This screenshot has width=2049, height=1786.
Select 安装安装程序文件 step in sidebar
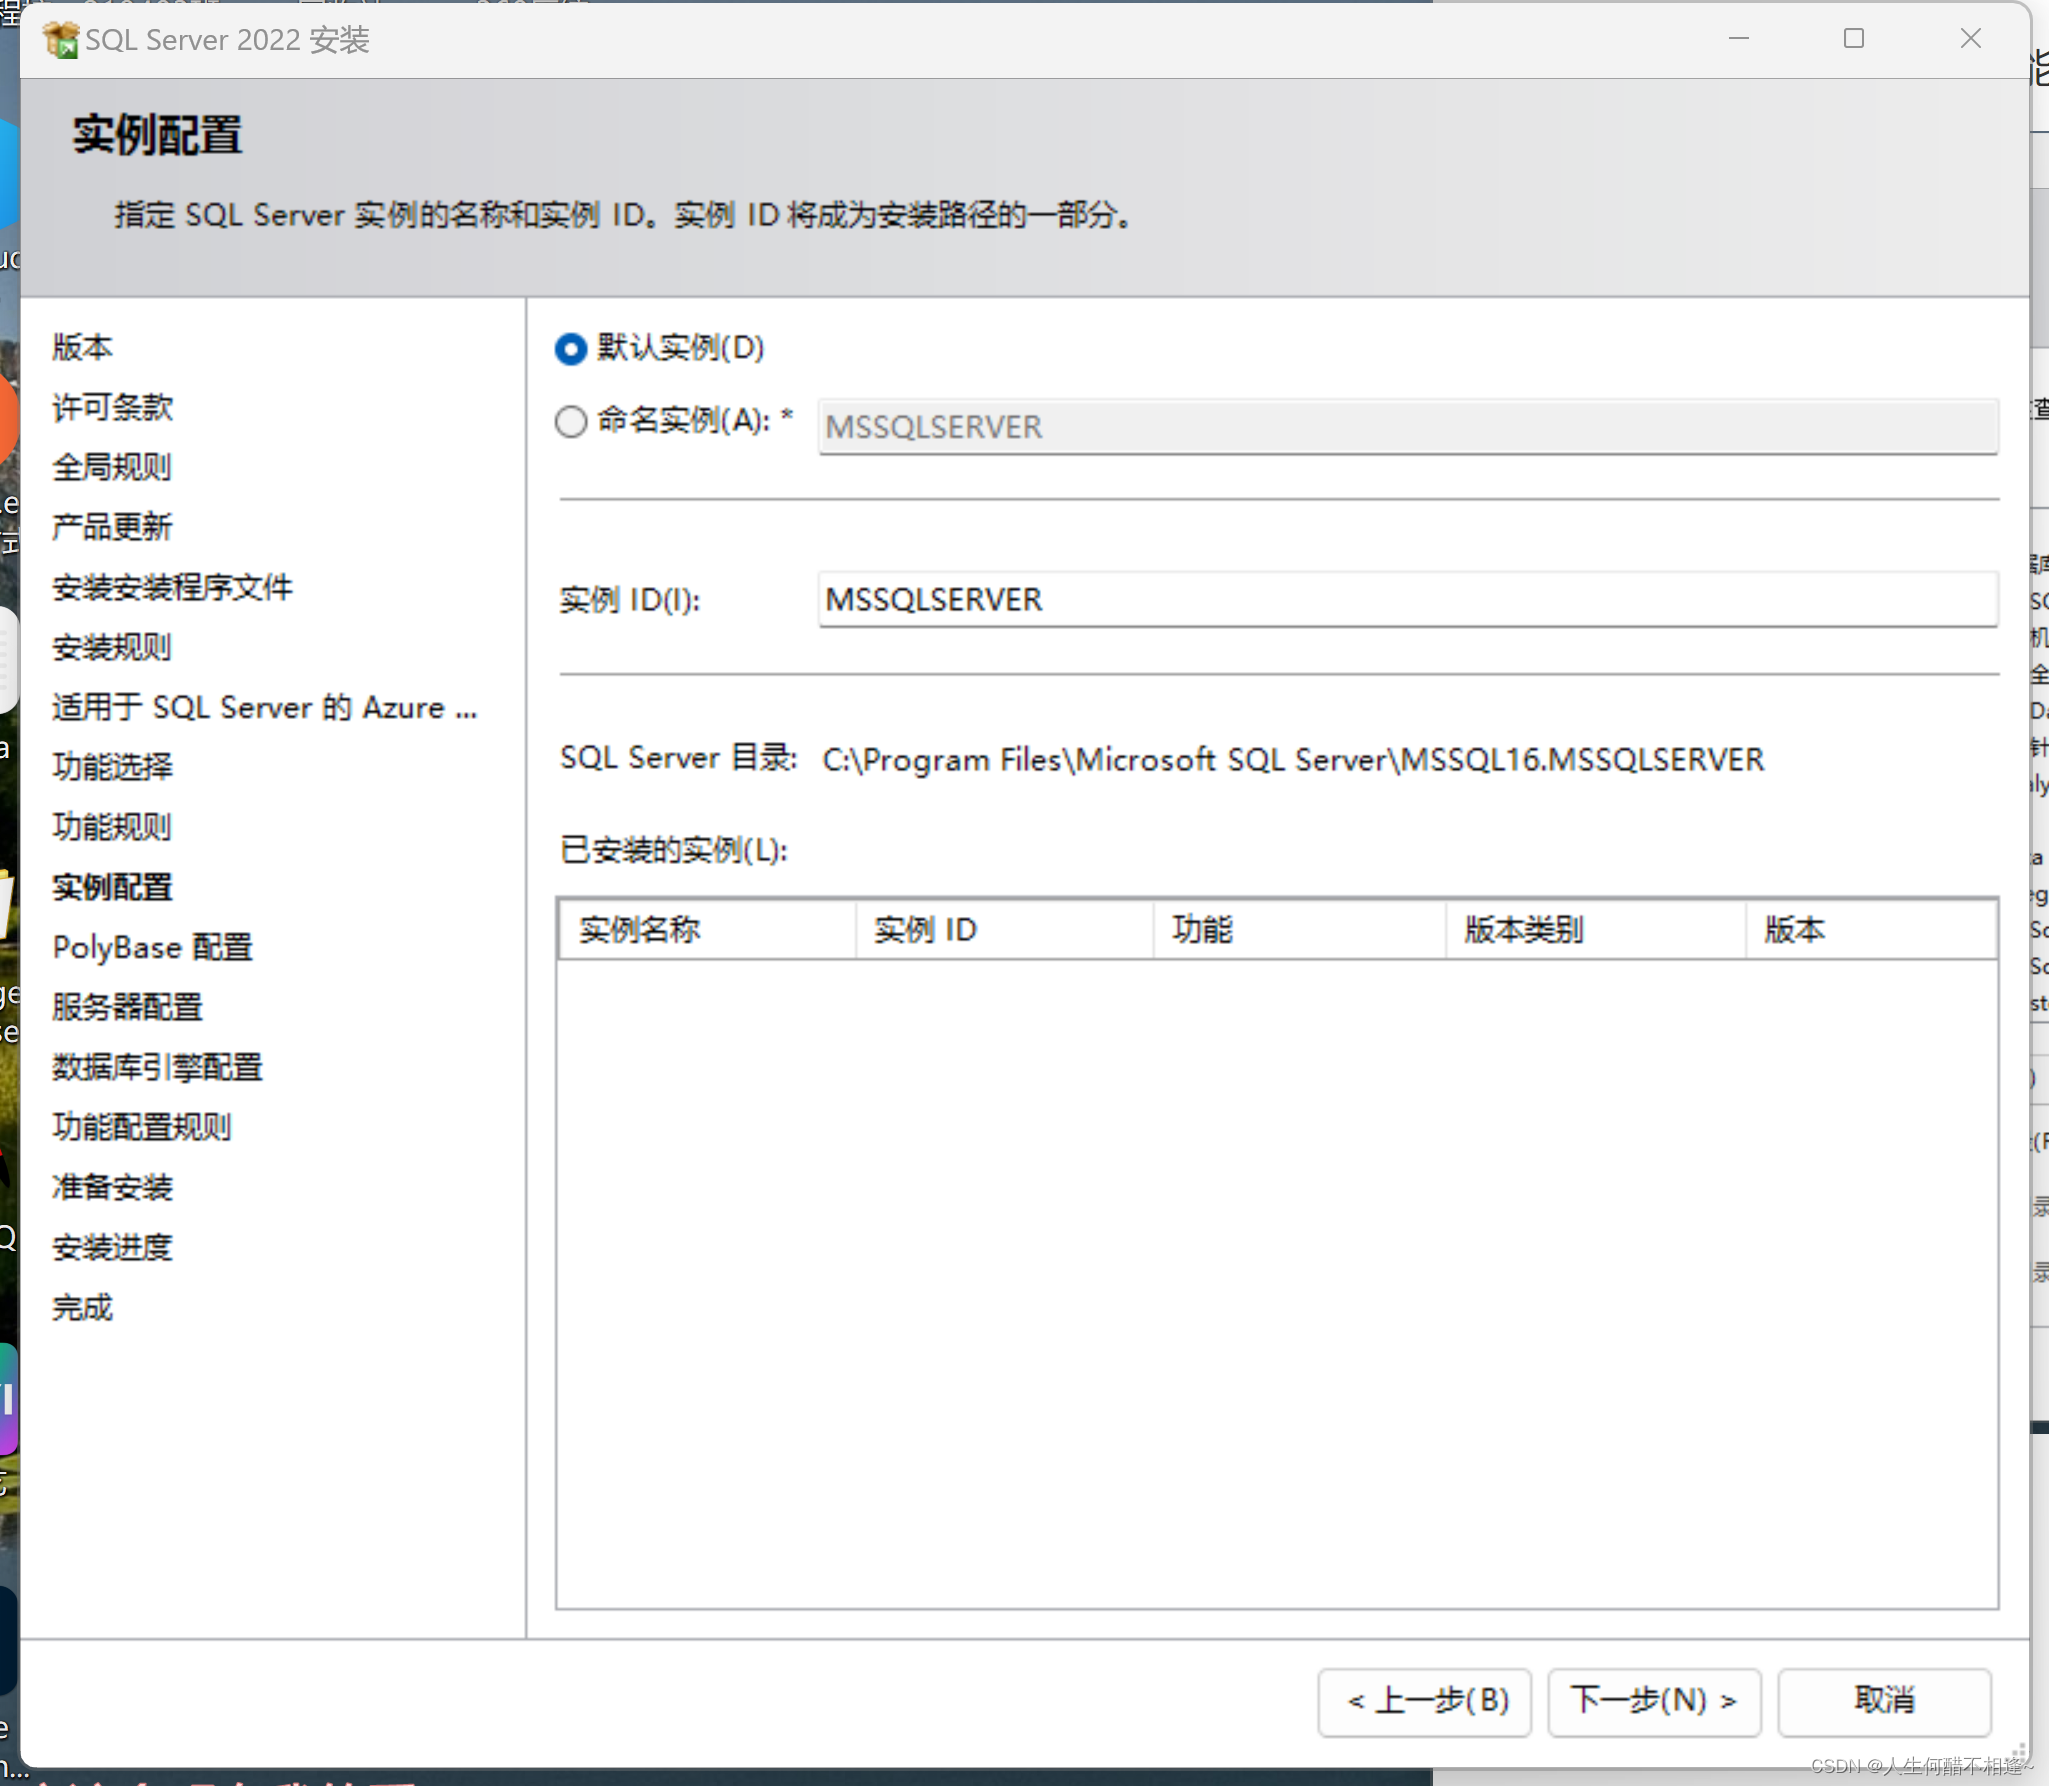tap(172, 587)
